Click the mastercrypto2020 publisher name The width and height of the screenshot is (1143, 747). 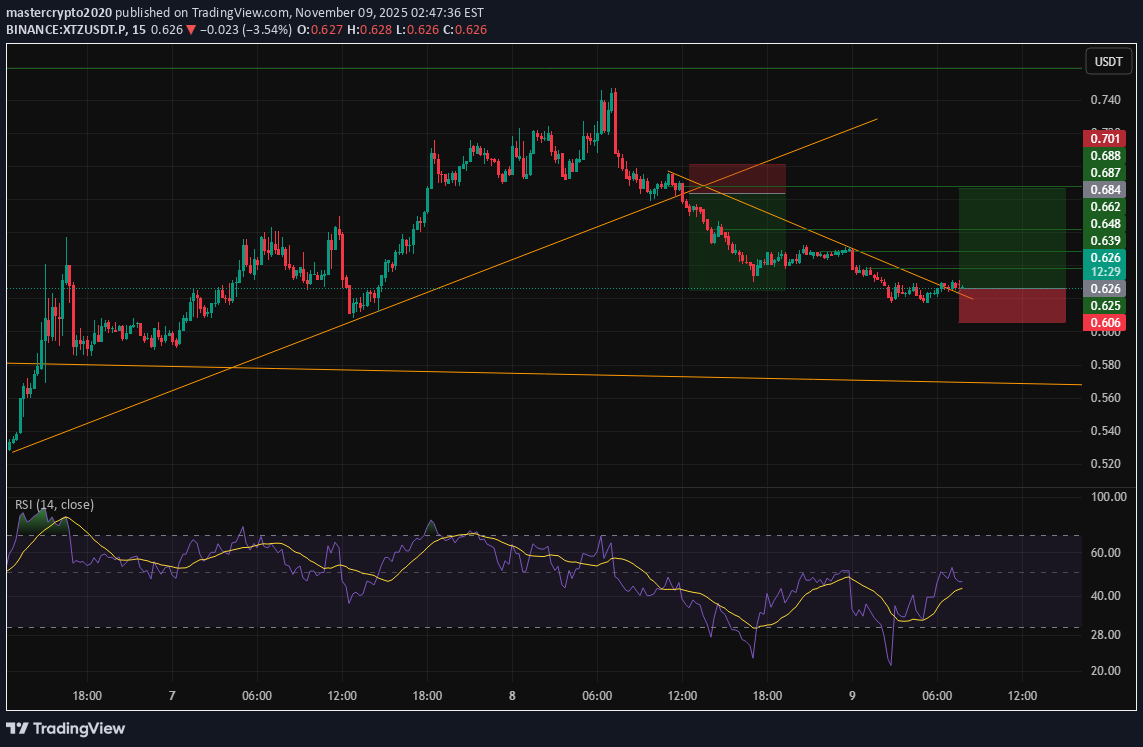60,10
